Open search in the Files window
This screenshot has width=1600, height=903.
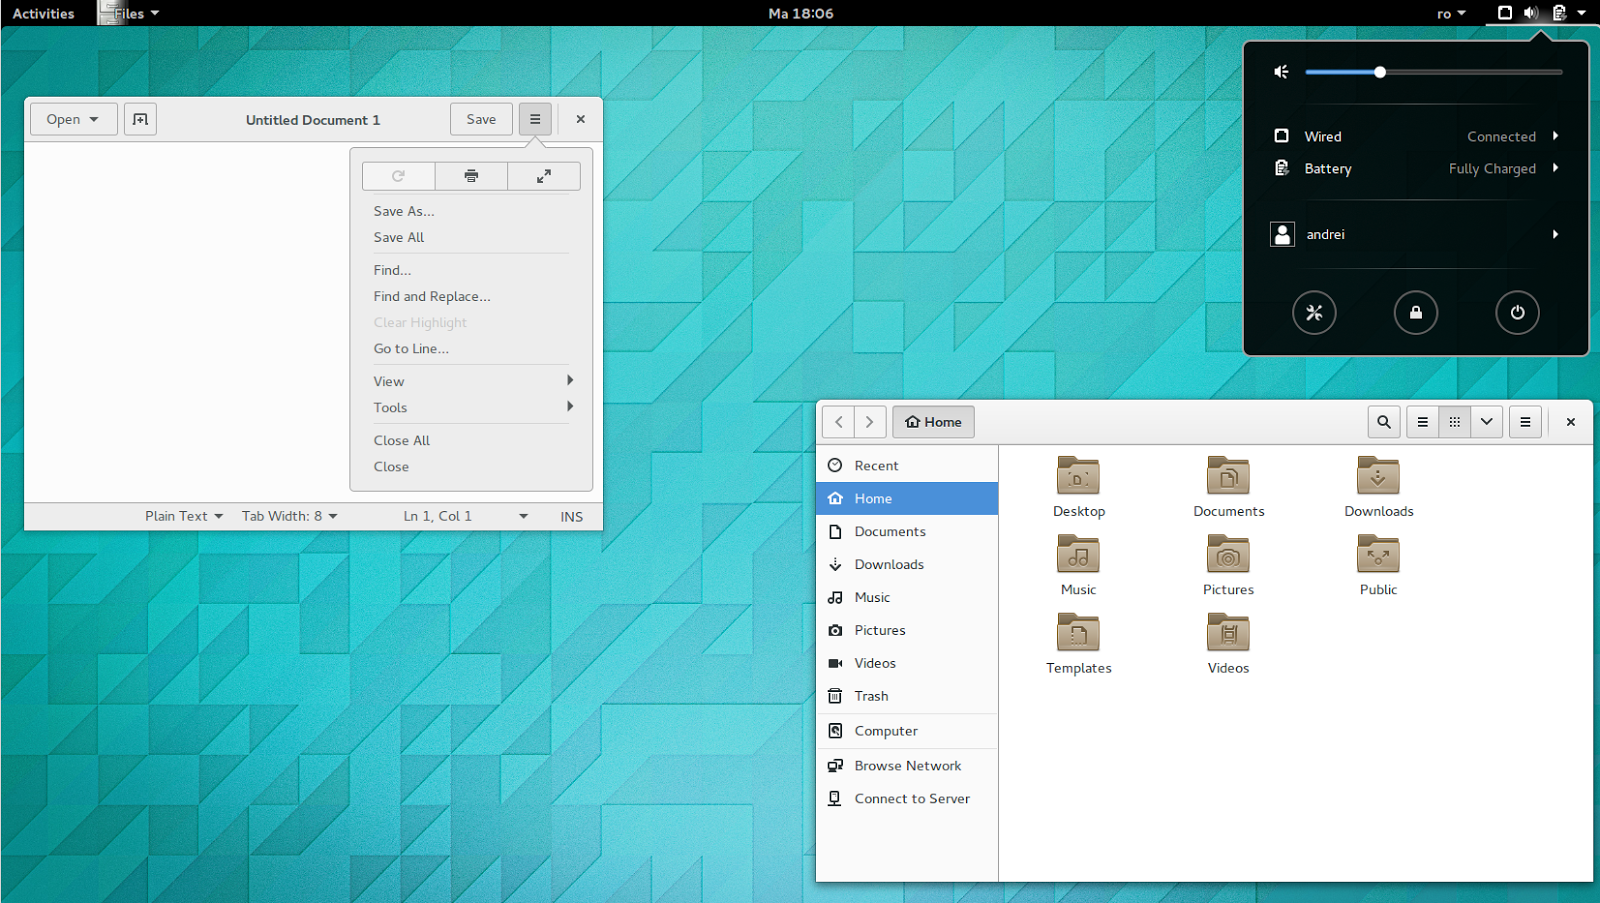pyautogui.click(x=1383, y=421)
